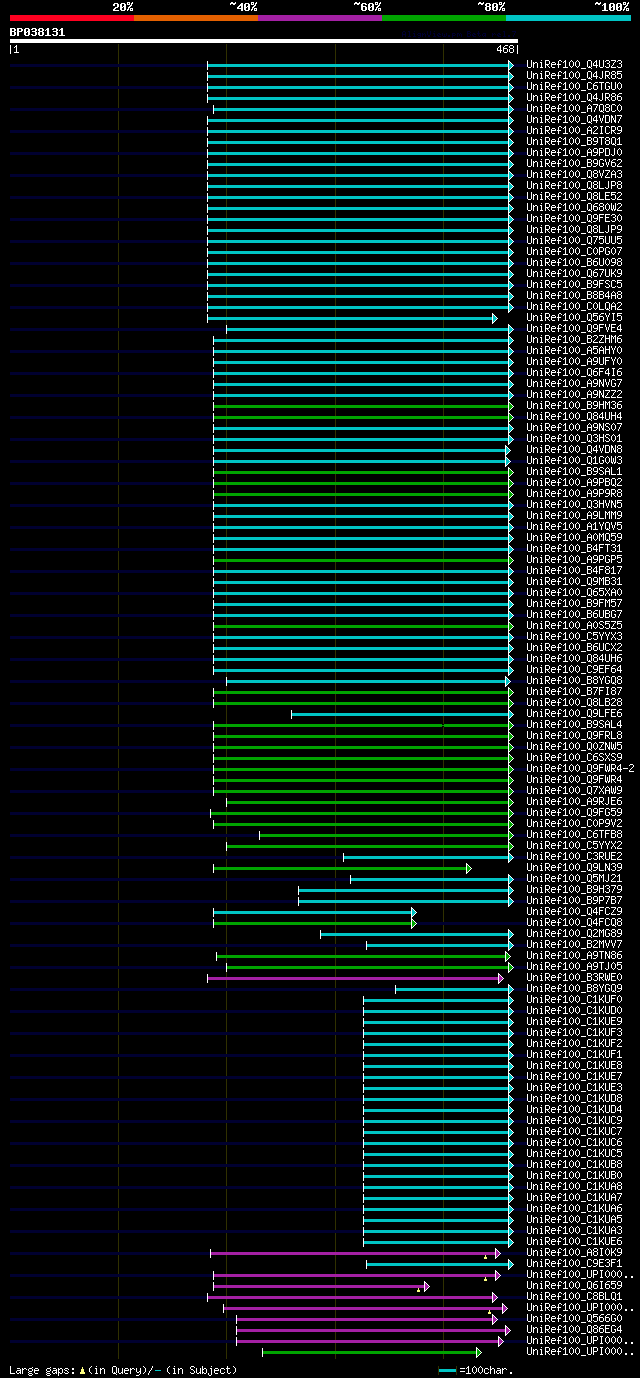Click the arrowhead ending the Q4FCZ9 alignment
The image size is (640, 1378).
pos(413,912)
